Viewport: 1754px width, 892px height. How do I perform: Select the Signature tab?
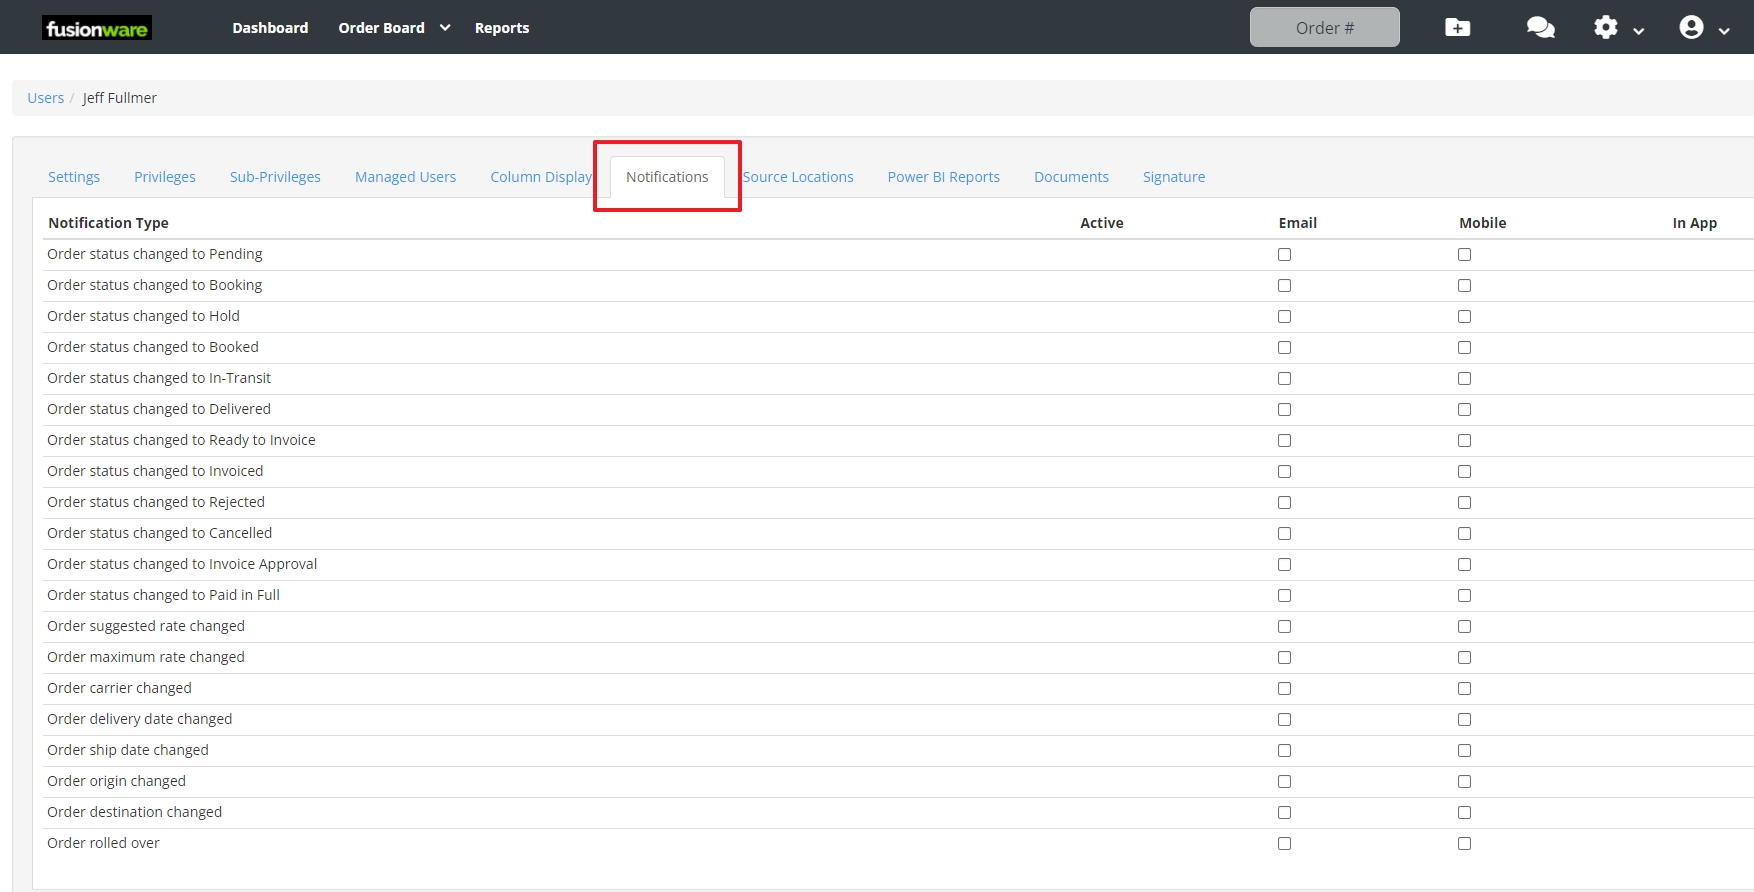[1173, 177]
